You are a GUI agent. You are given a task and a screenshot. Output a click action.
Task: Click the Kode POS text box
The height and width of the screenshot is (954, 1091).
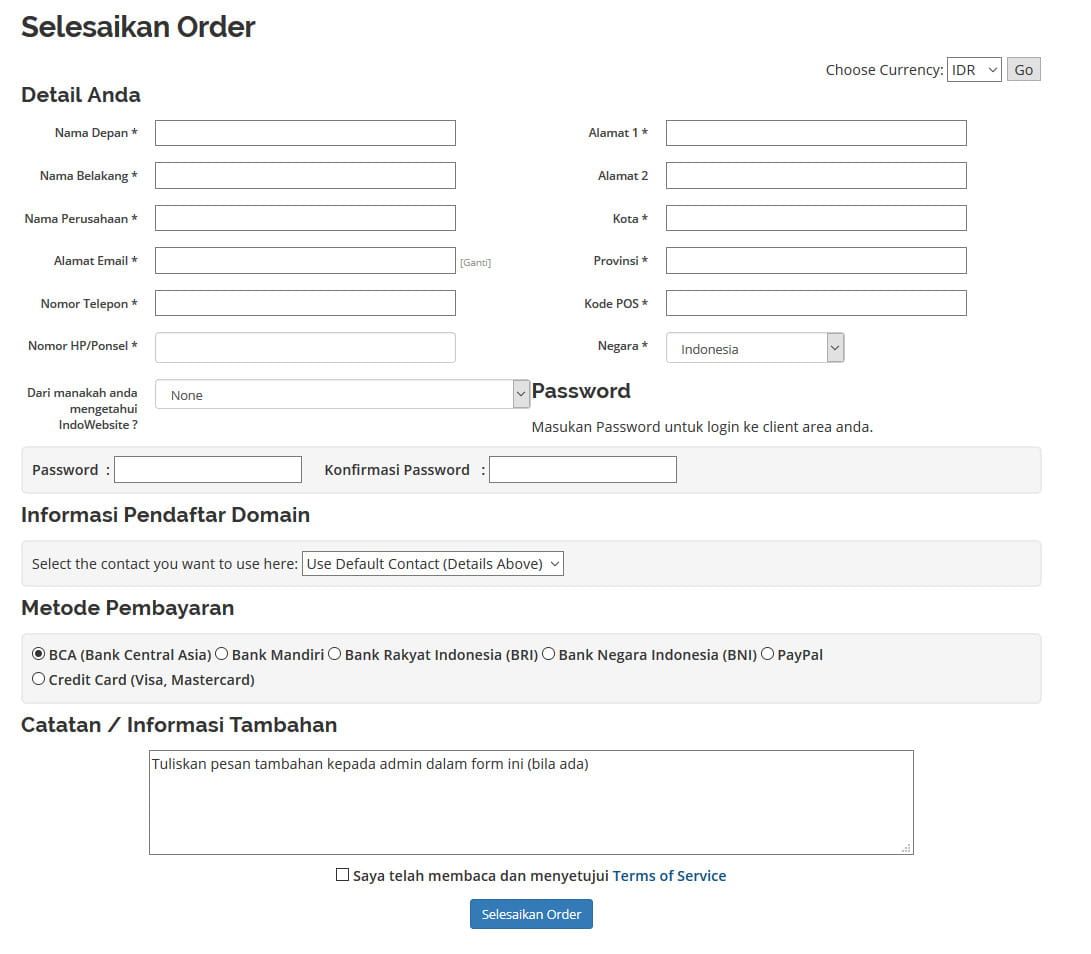816,303
